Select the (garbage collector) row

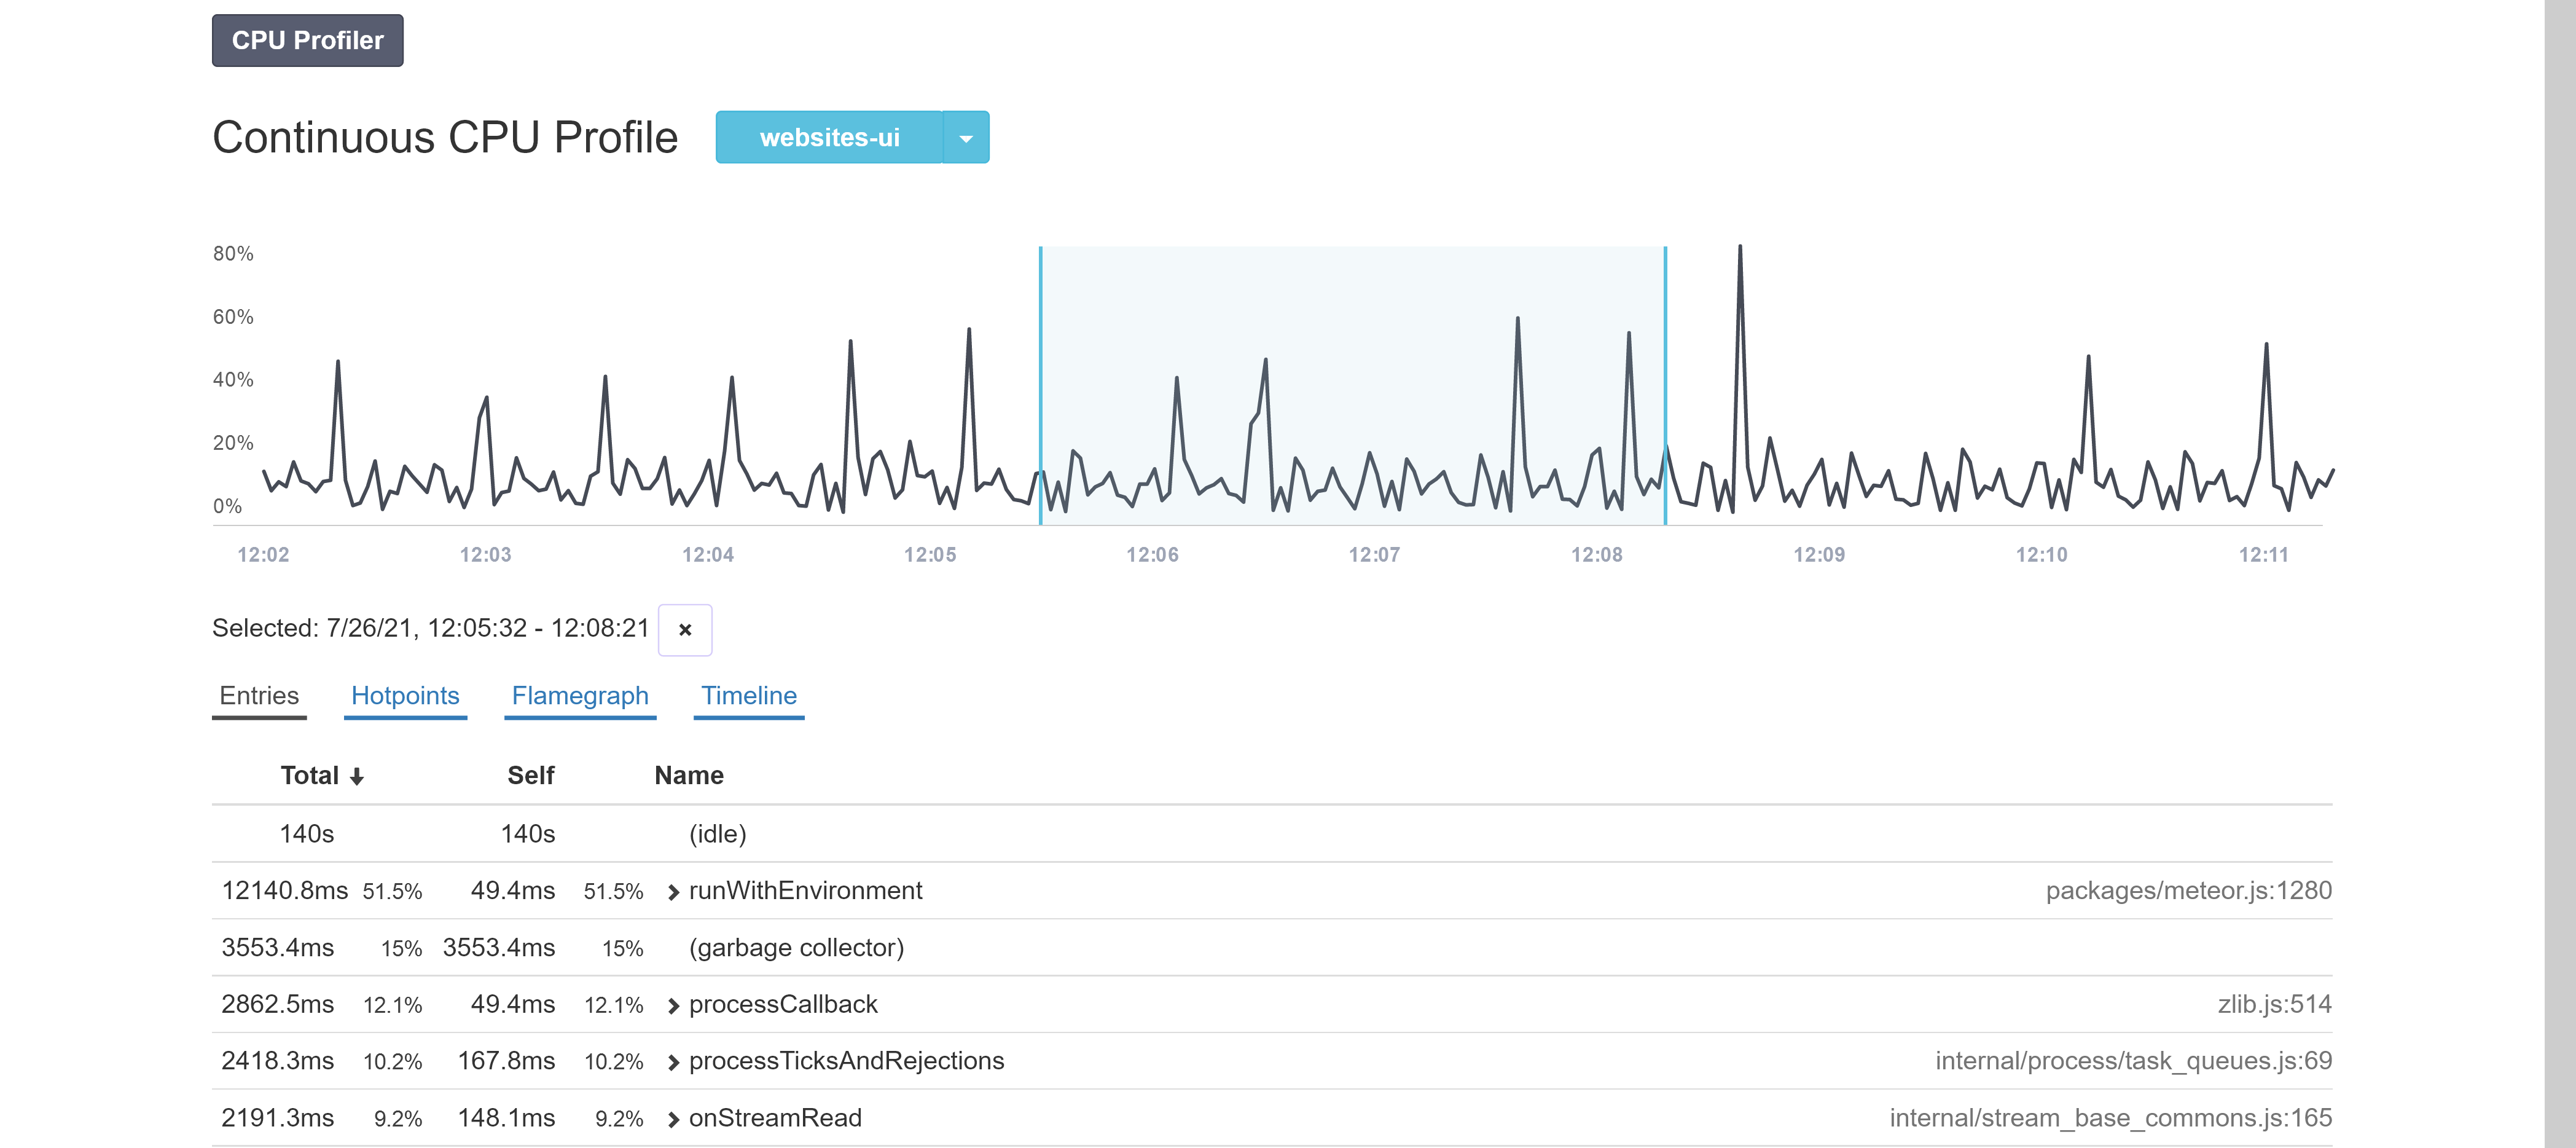796,948
